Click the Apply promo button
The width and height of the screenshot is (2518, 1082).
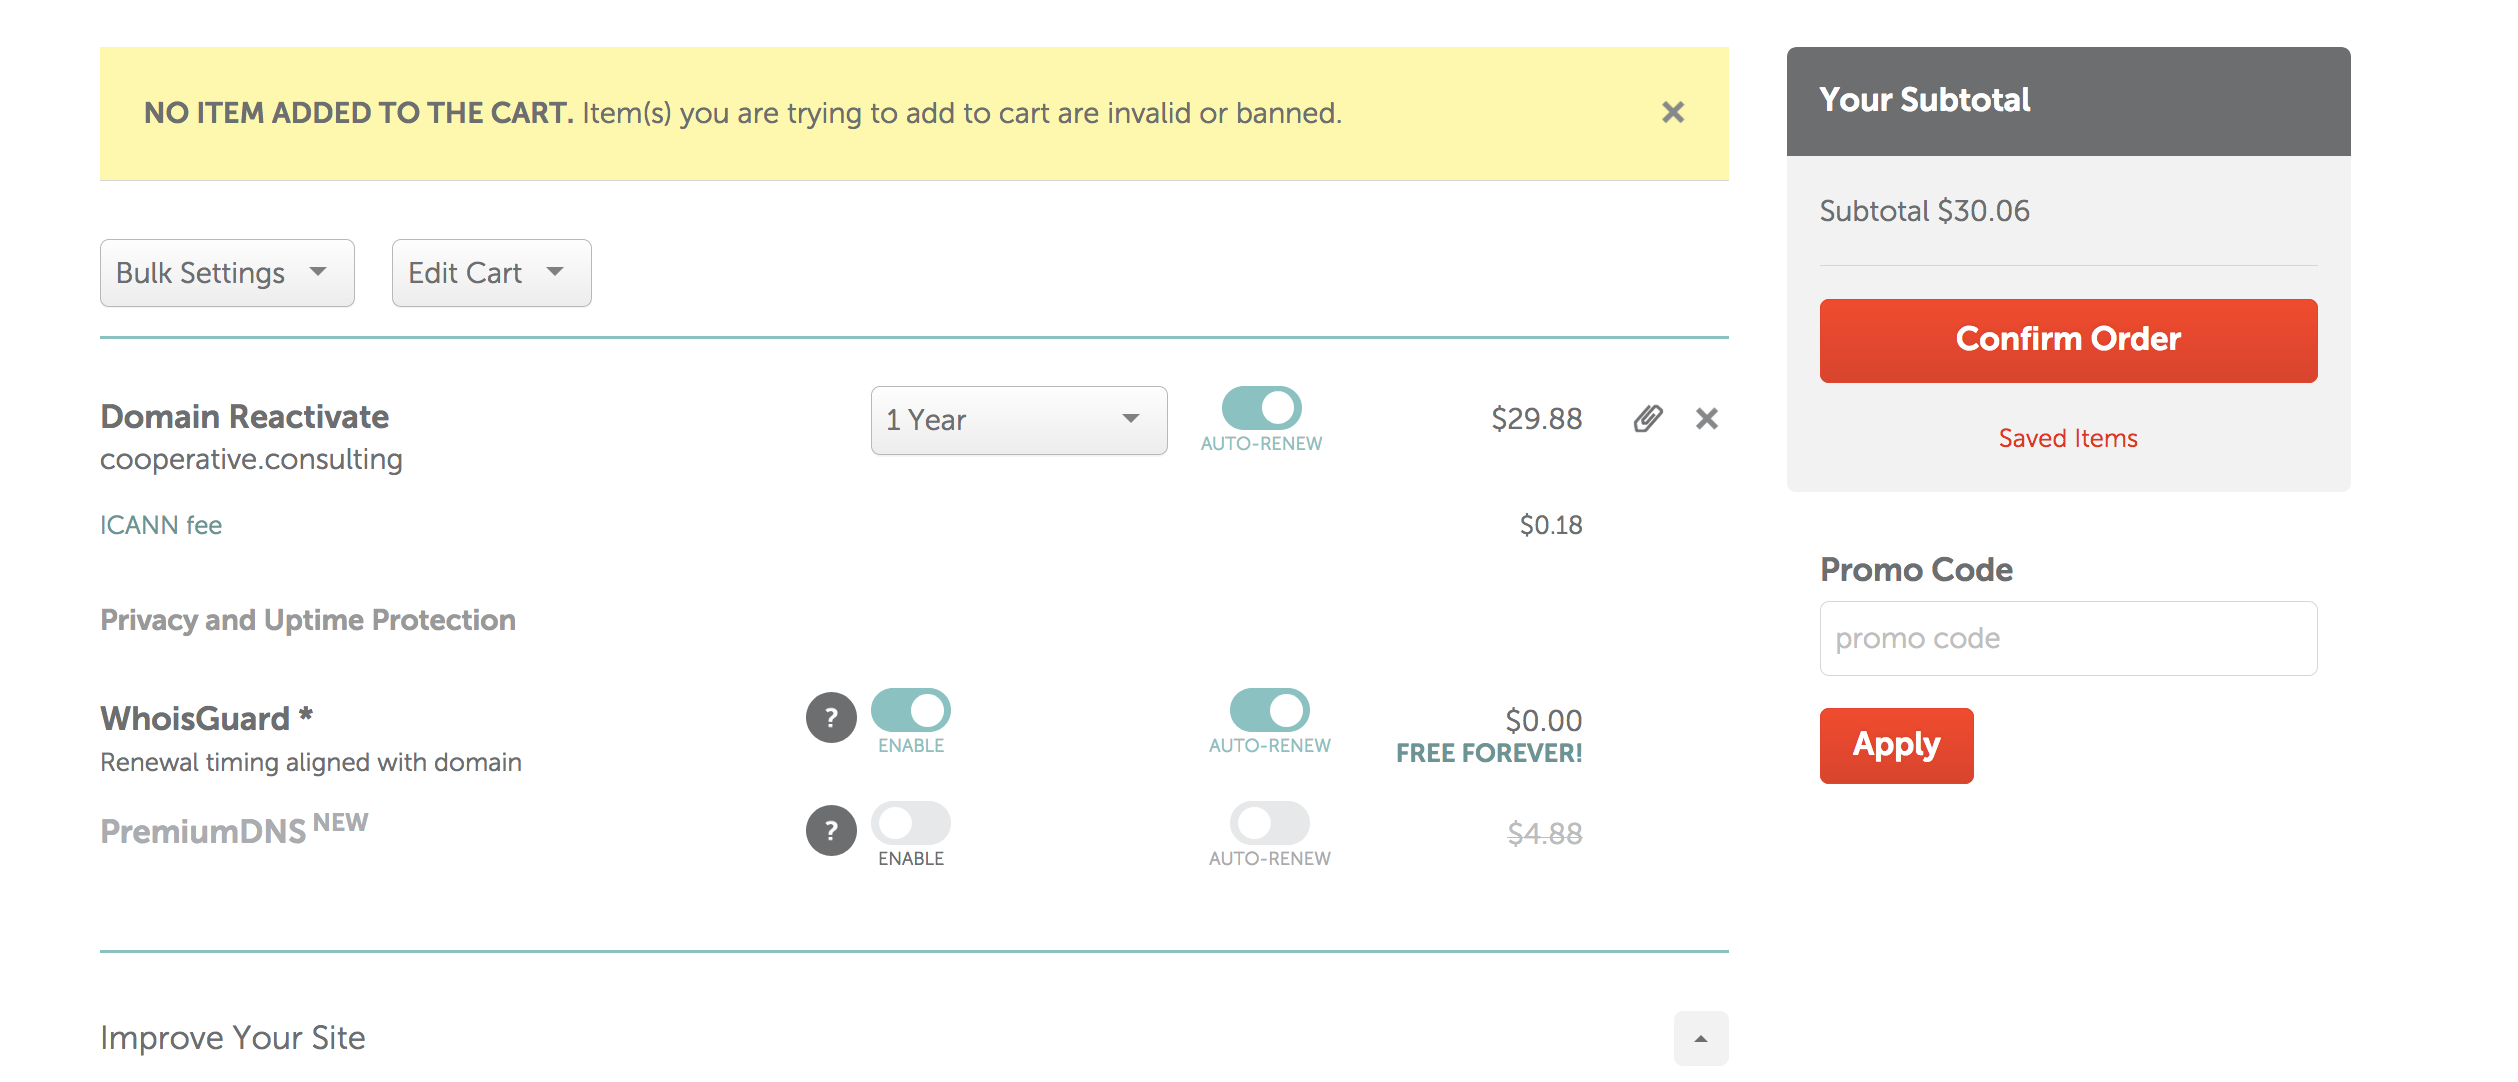(x=1896, y=745)
